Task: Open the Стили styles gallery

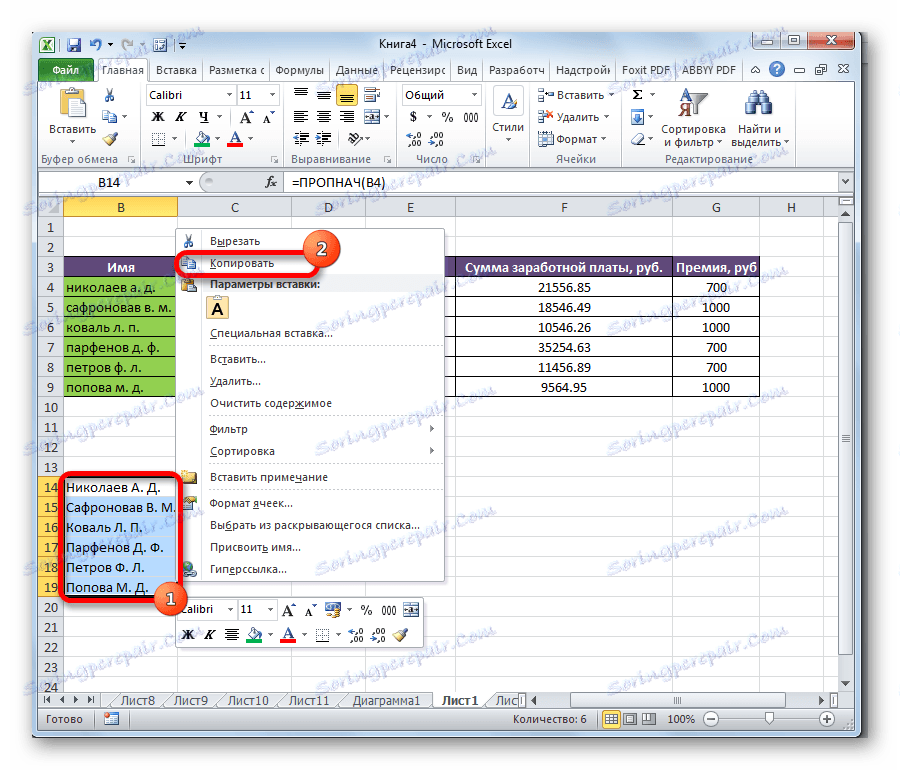Action: pyautogui.click(x=508, y=115)
